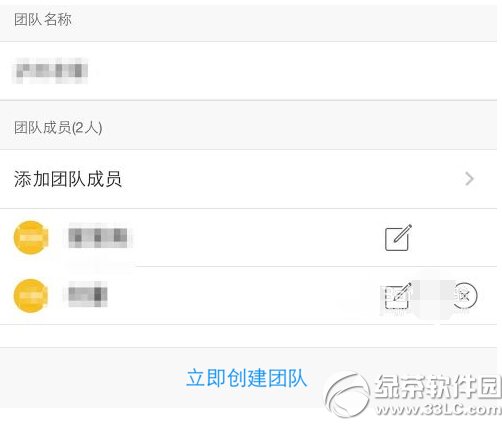This screenshot has width=502, height=429.
Task: Select the first member row's blank area
Action: coord(257,238)
